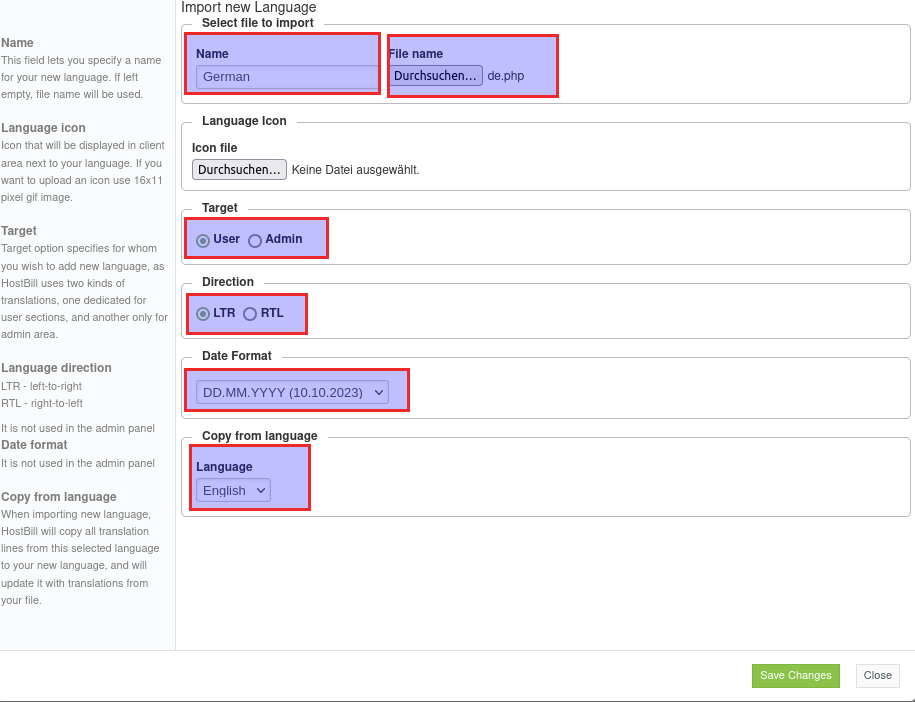This screenshot has width=915, height=702.
Task: Click the File name label
Action: click(x=416, y=54)
